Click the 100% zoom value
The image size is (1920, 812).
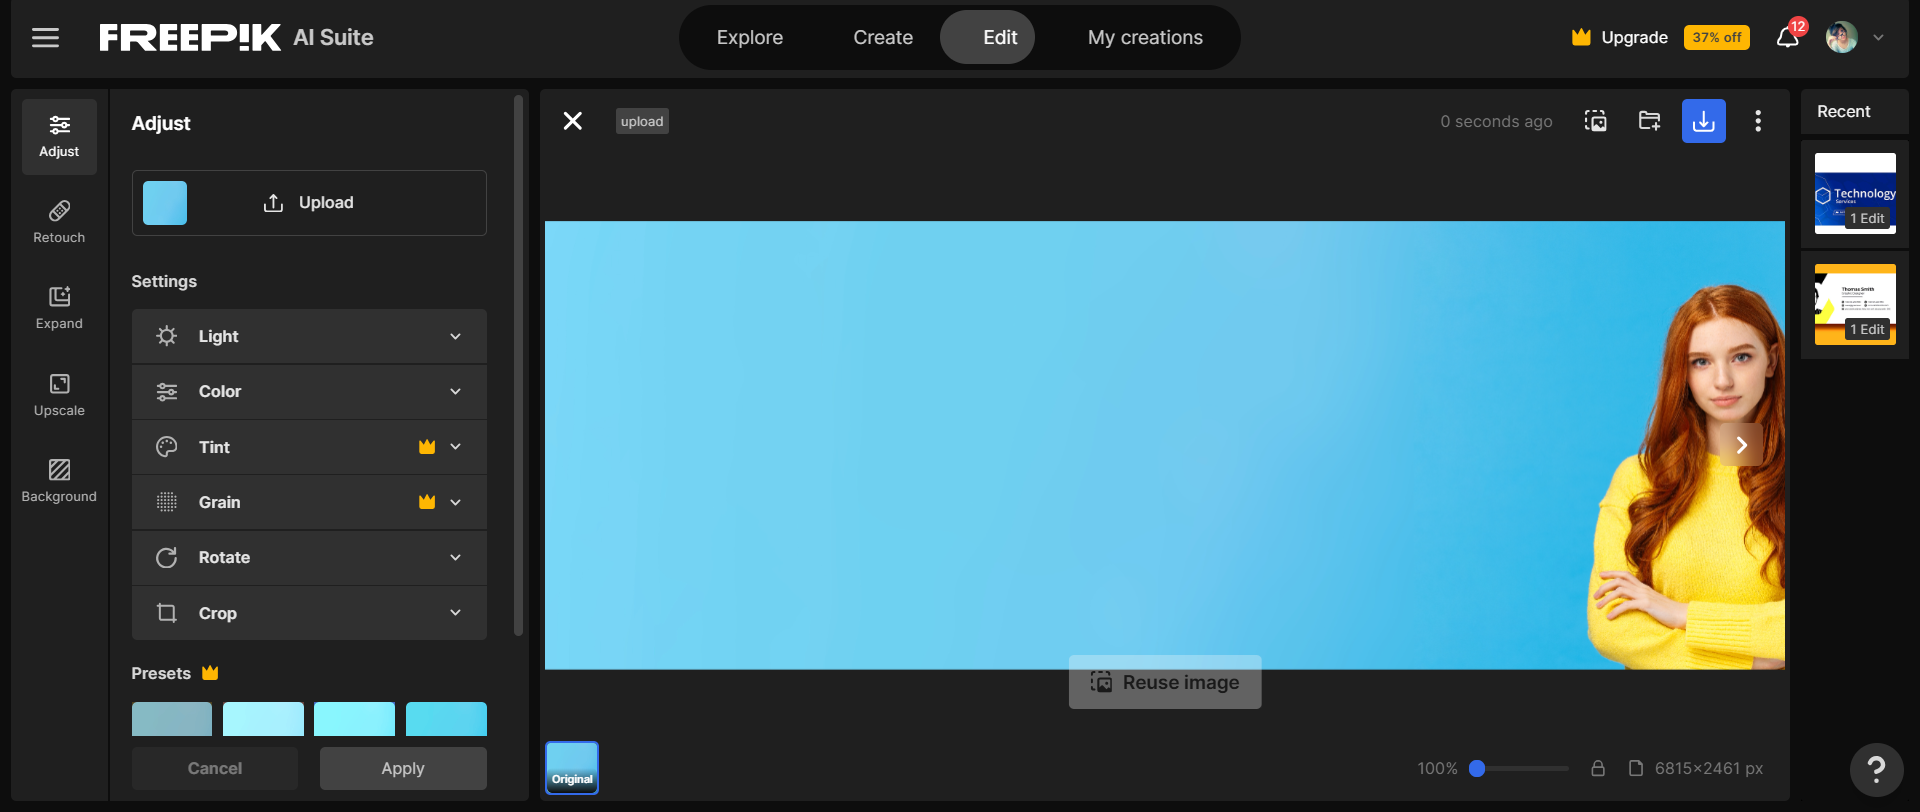[x=1437, y=768]
